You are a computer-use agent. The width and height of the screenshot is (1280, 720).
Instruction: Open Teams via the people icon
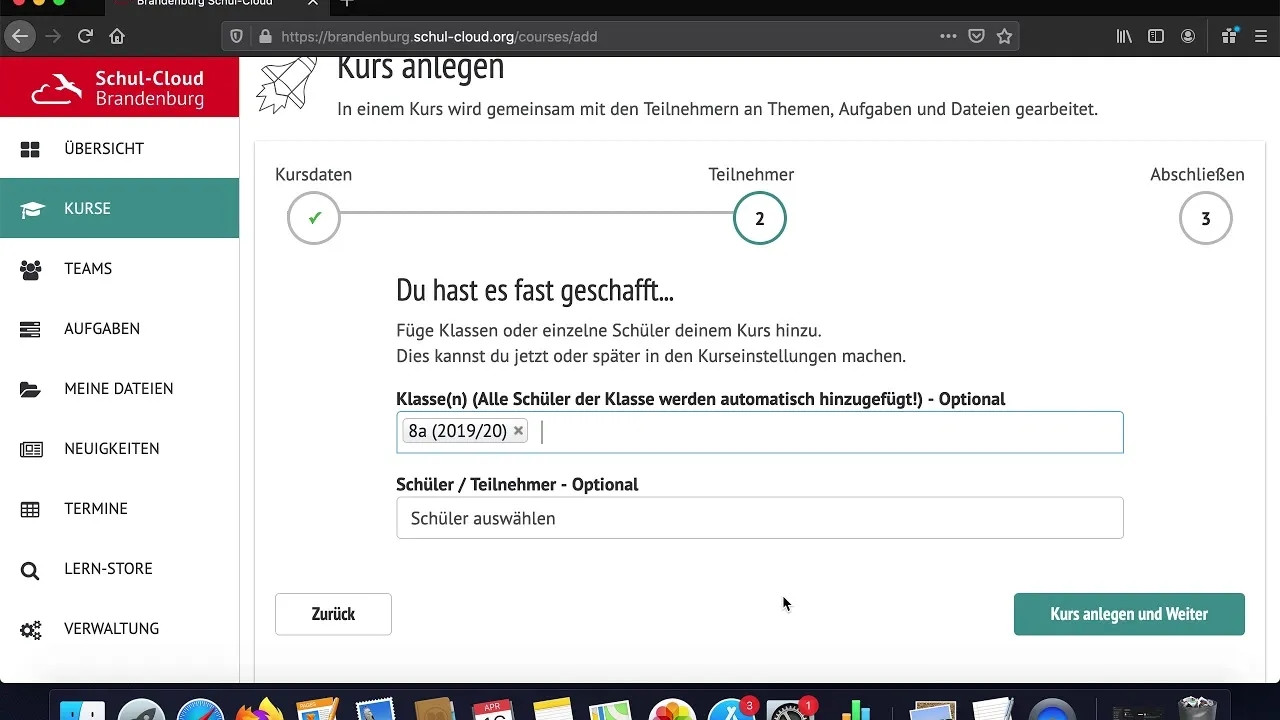click(32, 268)
